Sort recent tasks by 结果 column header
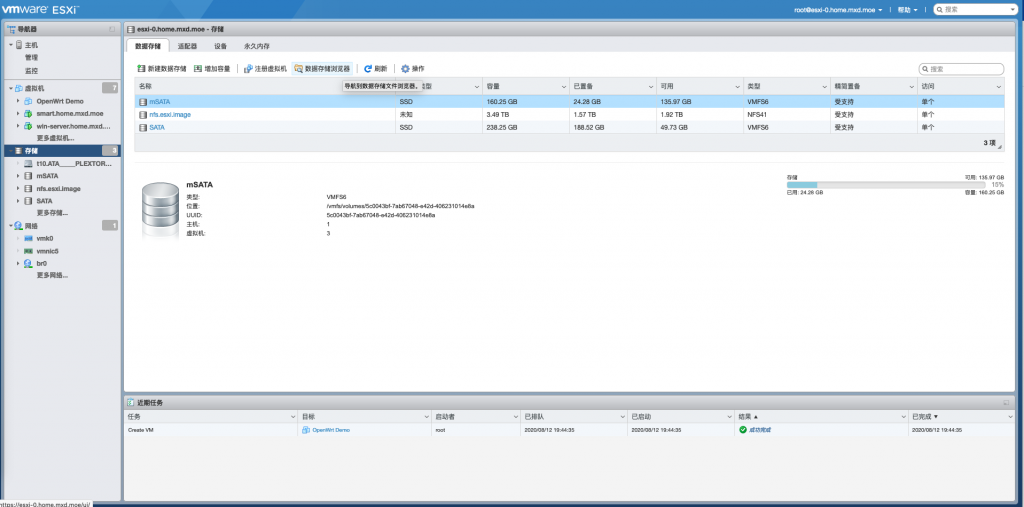This screenshot has height=507, width=1024. click(822, 416)
